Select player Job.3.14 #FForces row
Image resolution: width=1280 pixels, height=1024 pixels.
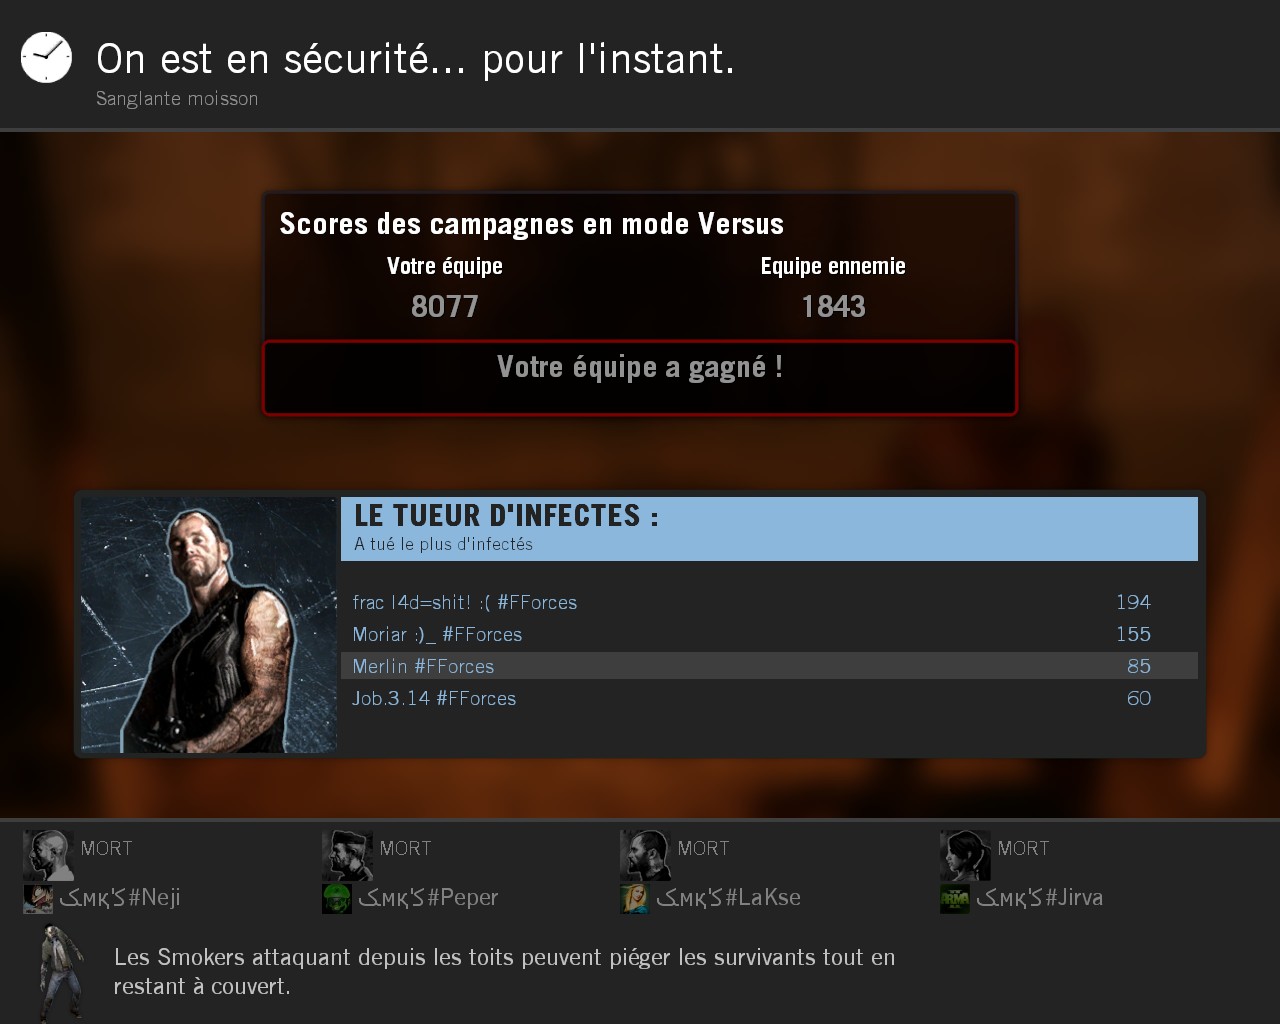(x=769, y=698)
